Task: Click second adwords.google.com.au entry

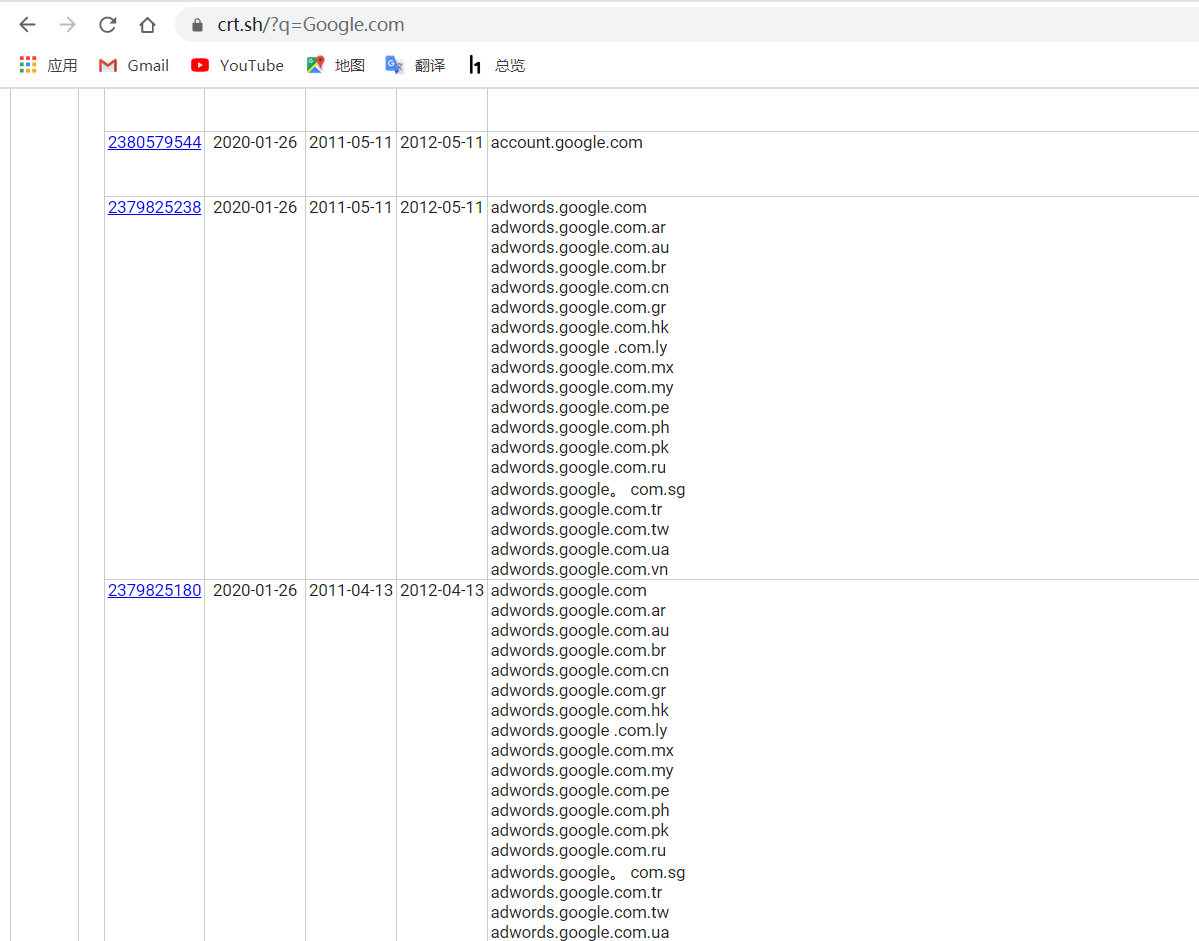Action: [x=580, y=631]
